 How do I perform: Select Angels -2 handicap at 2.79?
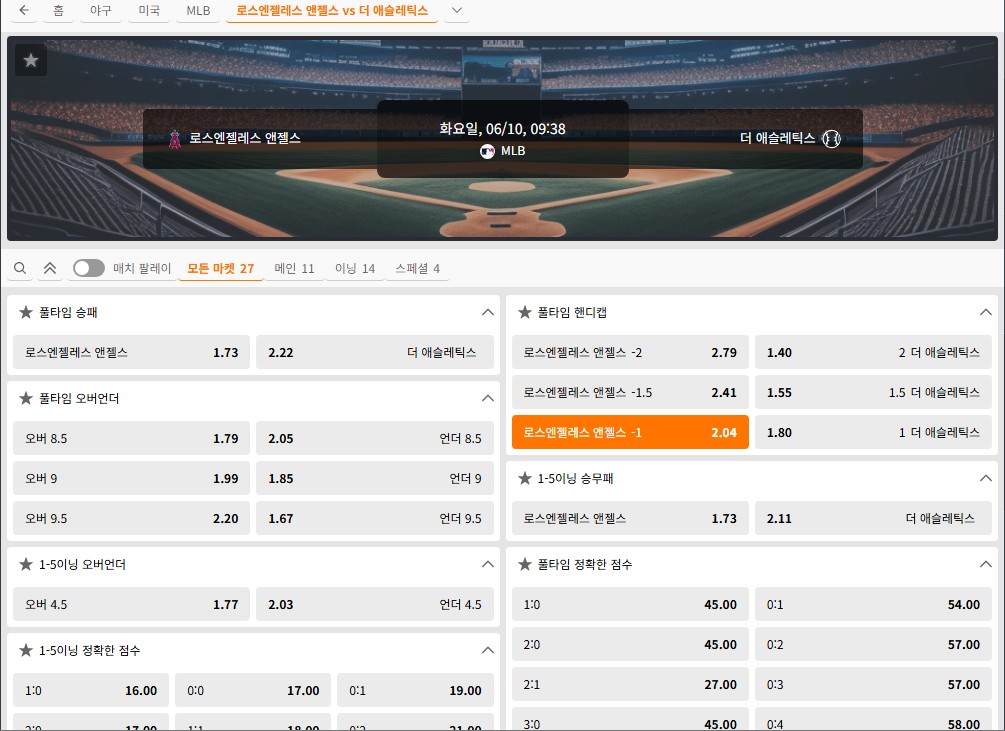click(630, 352)
